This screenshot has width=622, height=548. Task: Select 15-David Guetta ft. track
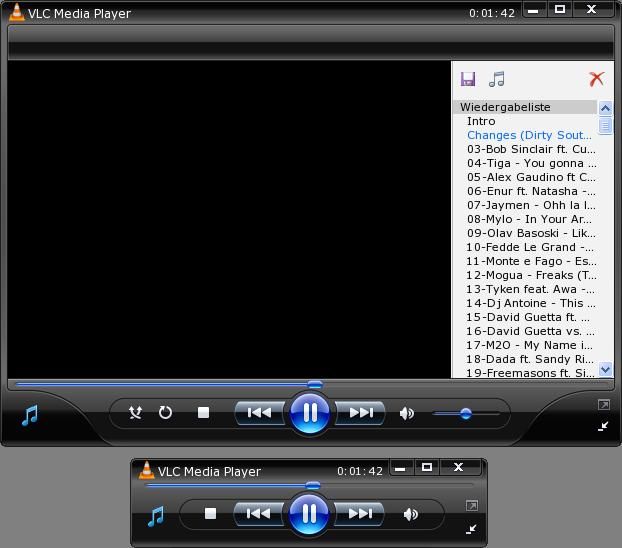pos(528,317)
